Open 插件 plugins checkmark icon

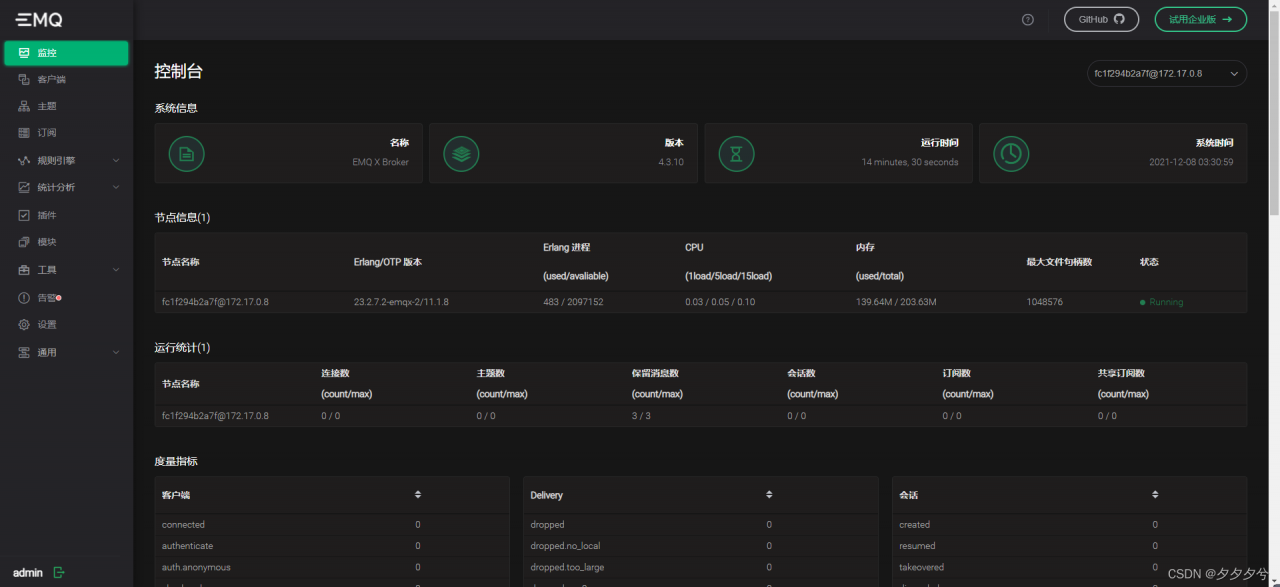coord(24,215)
